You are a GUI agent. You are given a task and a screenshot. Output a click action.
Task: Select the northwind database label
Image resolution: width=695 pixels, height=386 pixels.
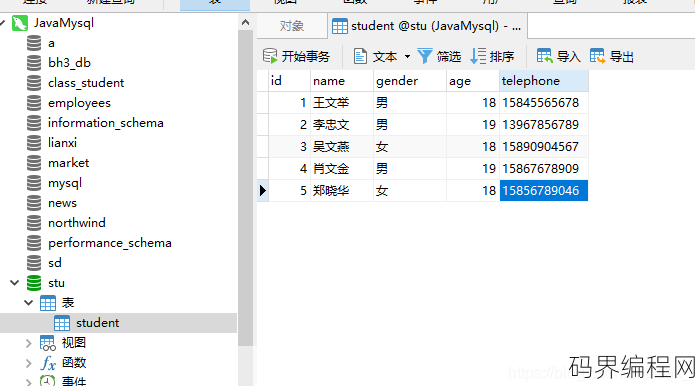[77, 223]
